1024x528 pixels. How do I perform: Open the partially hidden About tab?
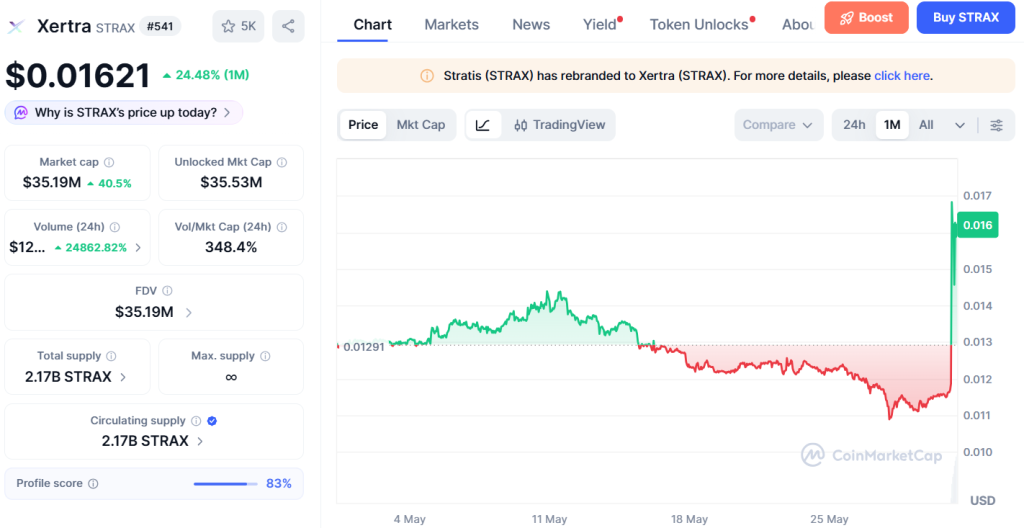coord(798,25)
